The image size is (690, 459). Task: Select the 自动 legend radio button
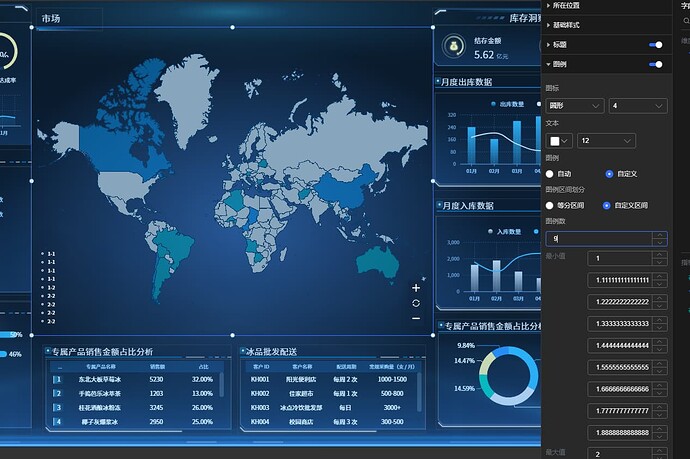(x=550, y=174)
